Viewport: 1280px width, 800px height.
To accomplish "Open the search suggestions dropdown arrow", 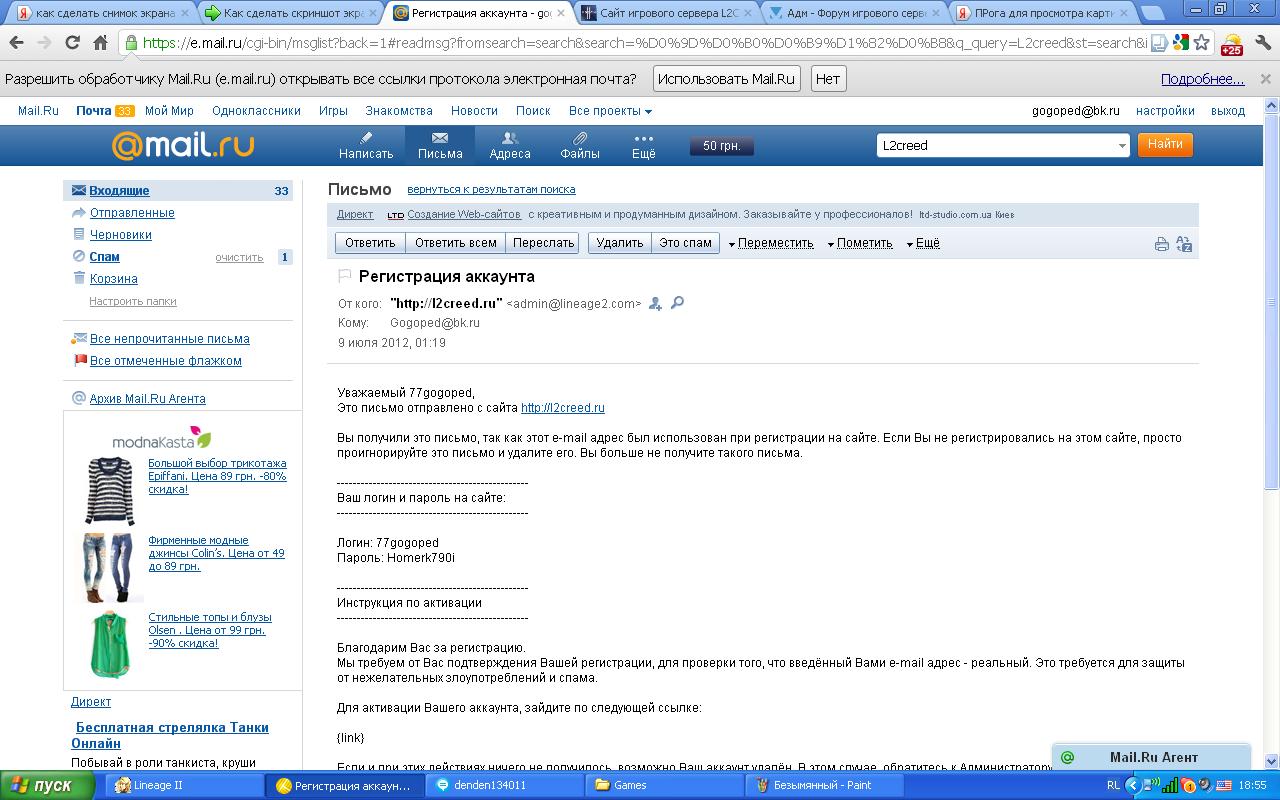I will point(1121,146).
